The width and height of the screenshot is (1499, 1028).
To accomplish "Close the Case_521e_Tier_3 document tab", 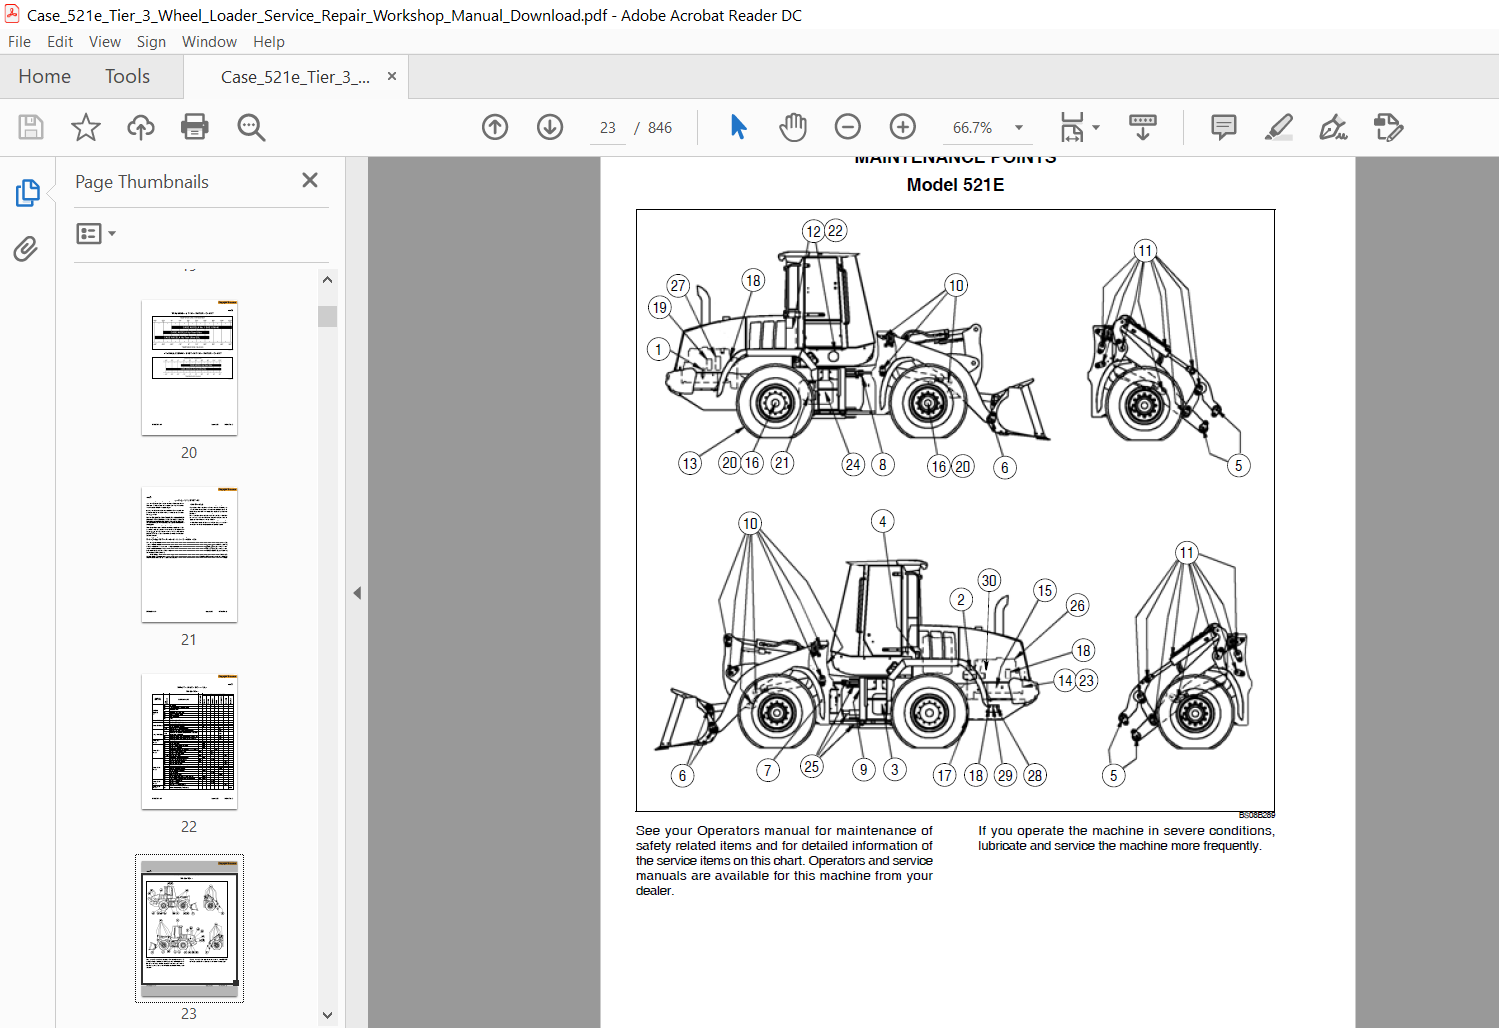I will [x=392, y=76].
